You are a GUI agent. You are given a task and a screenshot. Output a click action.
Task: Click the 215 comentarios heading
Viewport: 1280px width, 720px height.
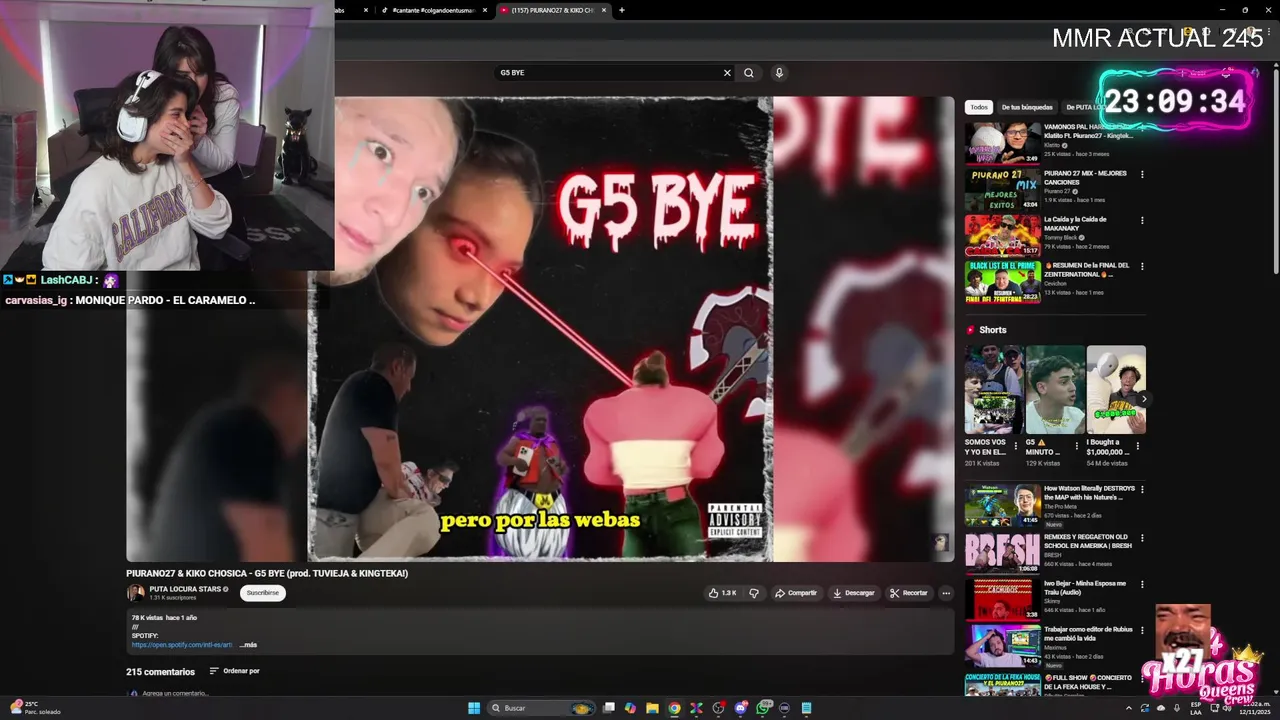[160, 672]
